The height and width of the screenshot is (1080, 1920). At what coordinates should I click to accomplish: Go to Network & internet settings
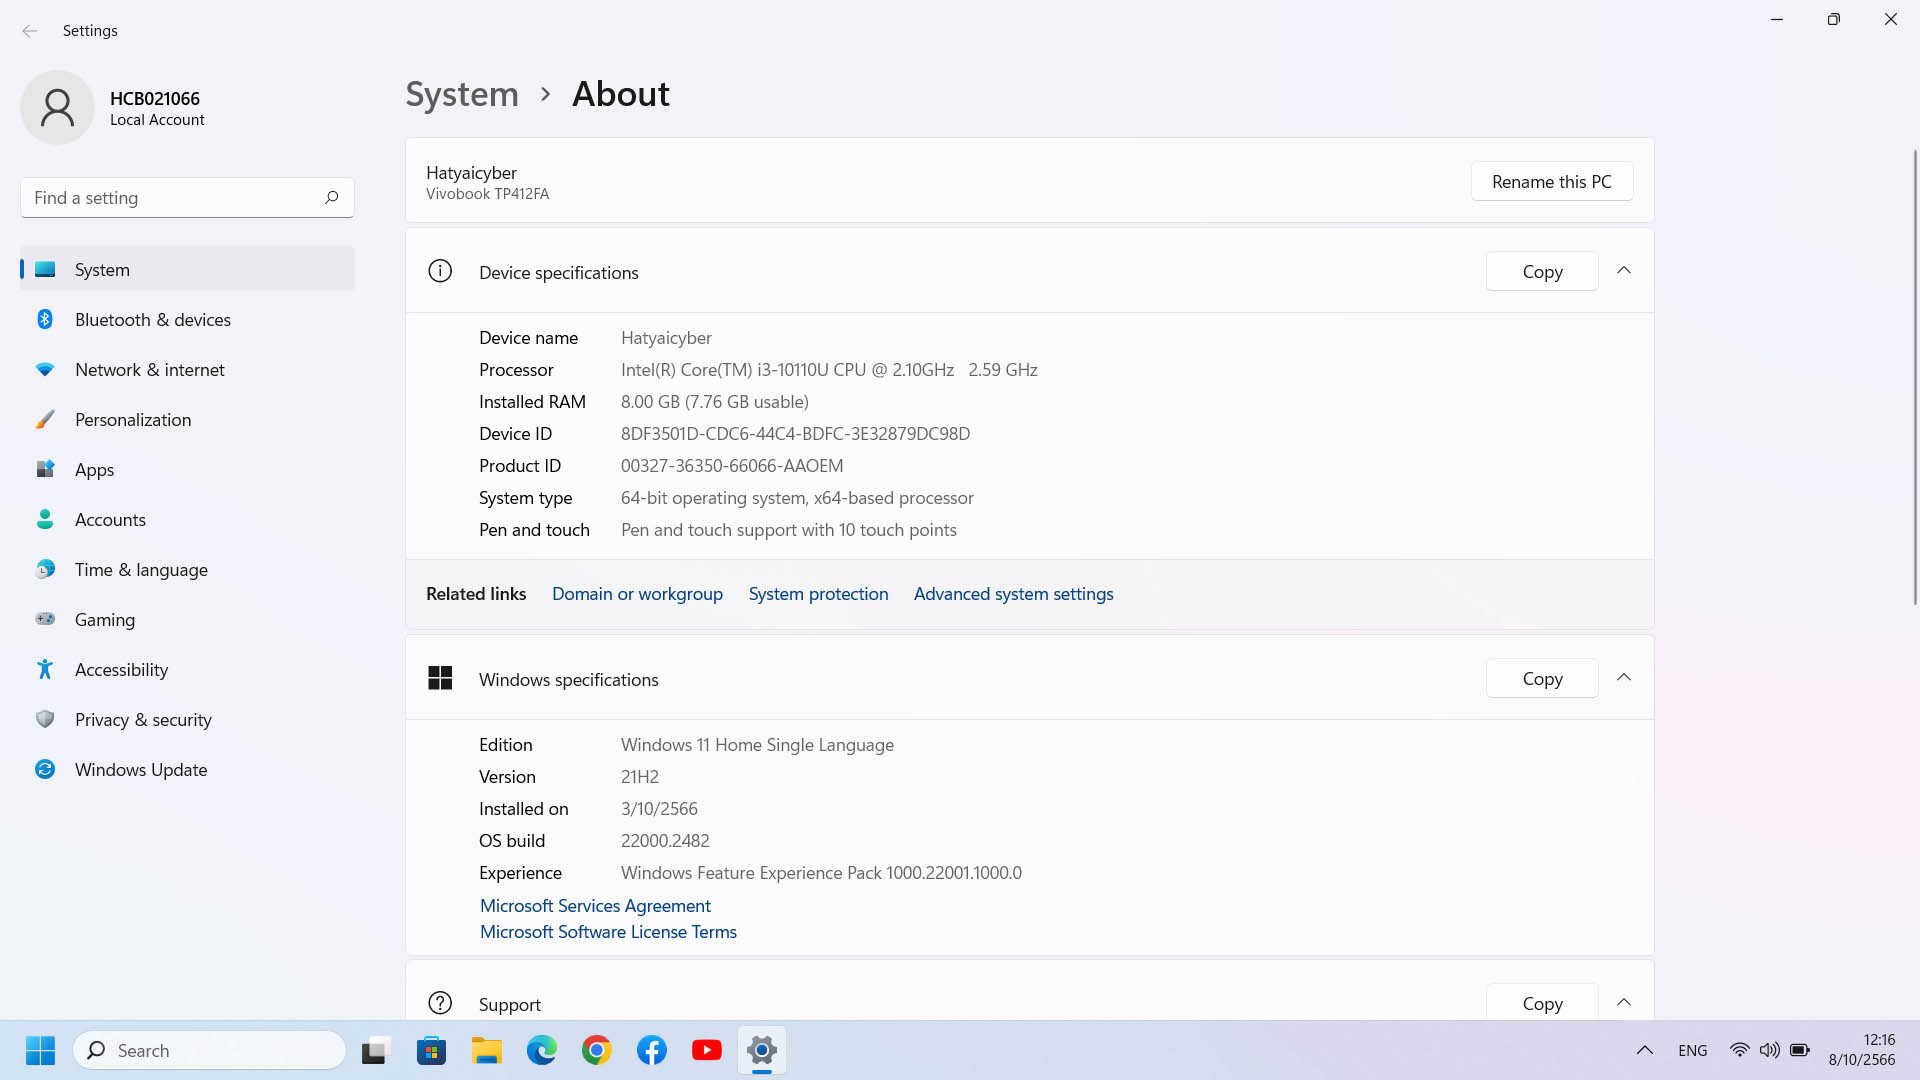pyautogui.click(x=187, y=370)
